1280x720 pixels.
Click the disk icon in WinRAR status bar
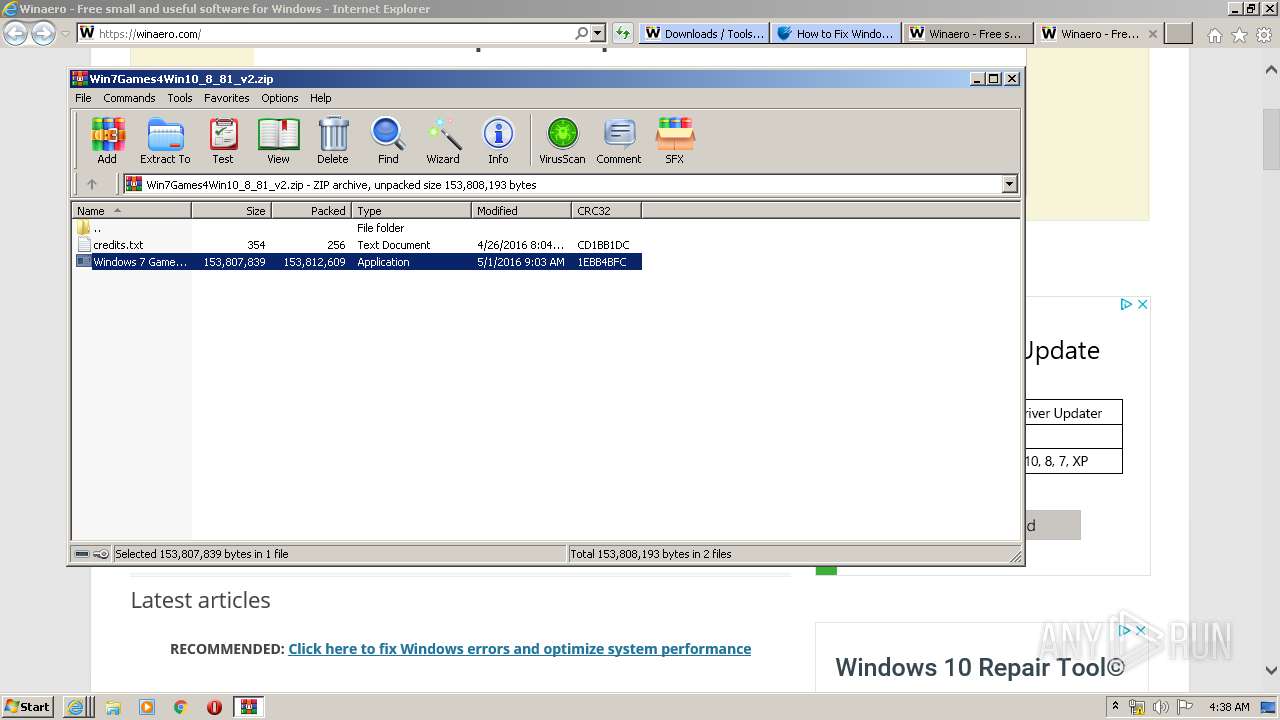82,554
